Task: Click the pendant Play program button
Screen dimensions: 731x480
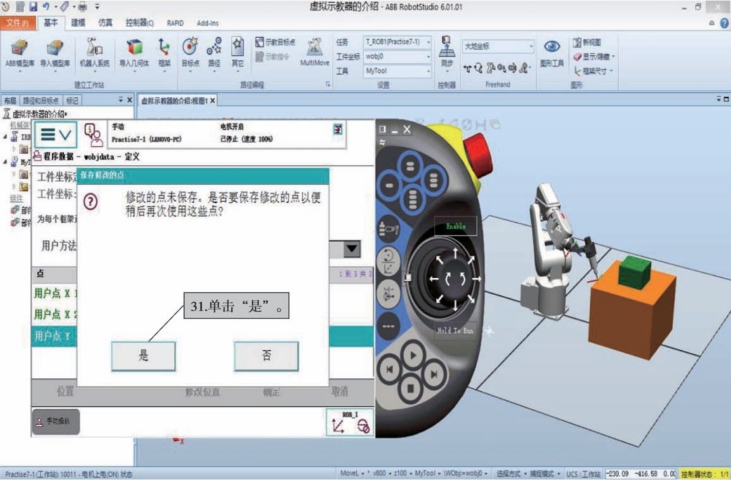Action: (x=413, y=355)
